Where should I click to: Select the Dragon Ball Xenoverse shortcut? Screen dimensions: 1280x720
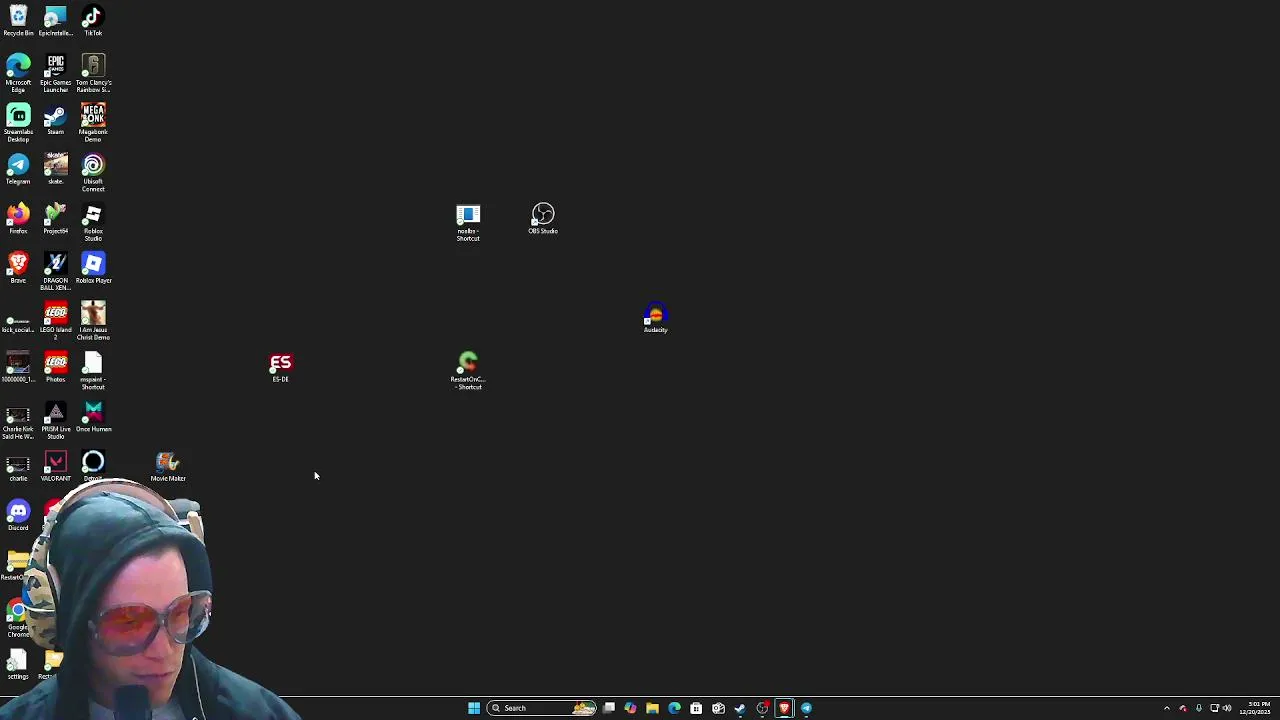point(55,272)
